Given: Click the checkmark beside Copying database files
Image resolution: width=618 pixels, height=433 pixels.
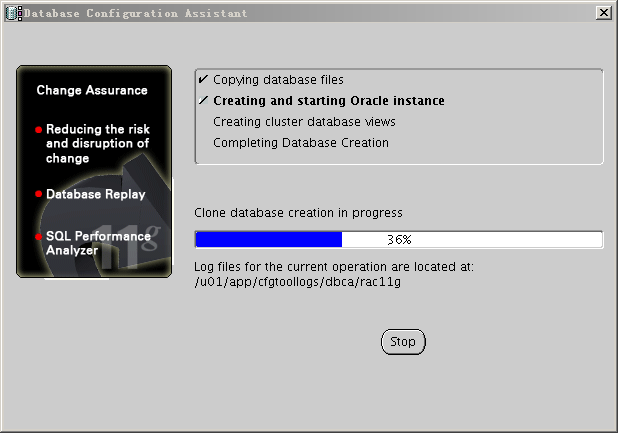Looking at the screenshot, I should (203, 79).
